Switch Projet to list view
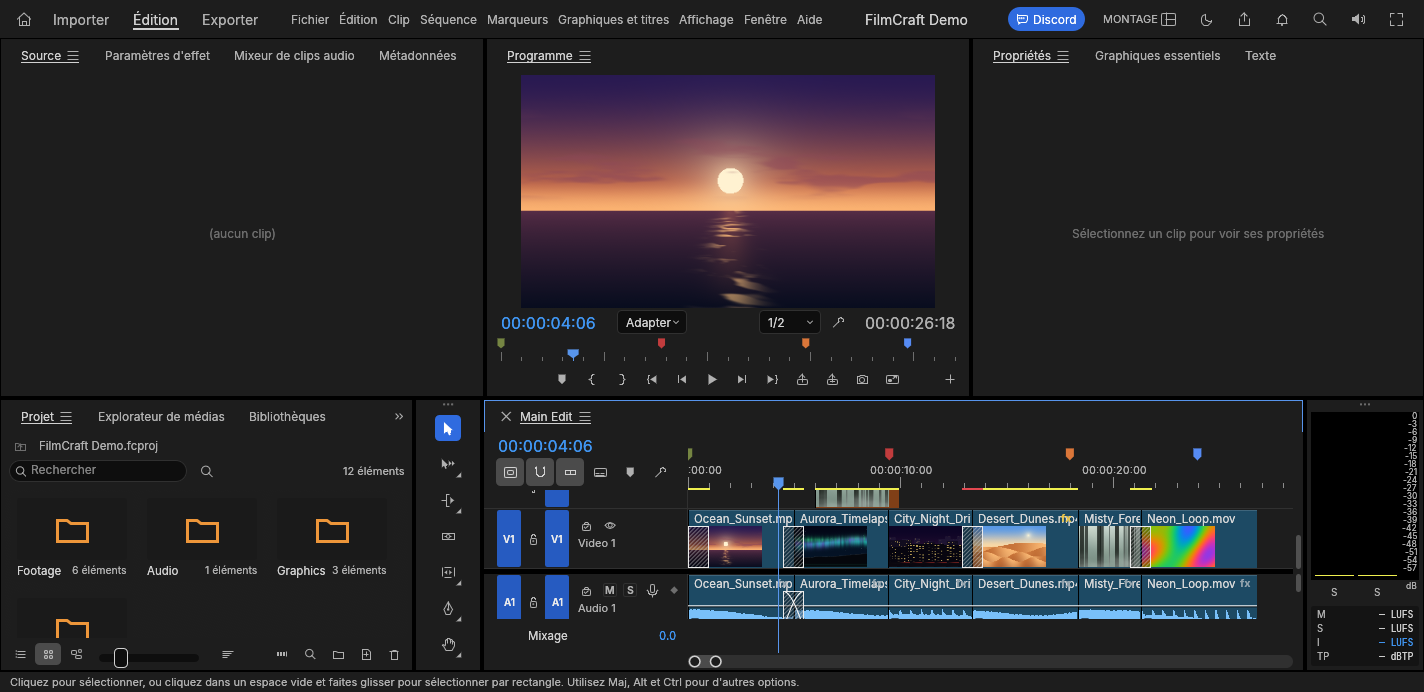Image resolution: width=1424 pixels, height=692 pixels. 20,655
